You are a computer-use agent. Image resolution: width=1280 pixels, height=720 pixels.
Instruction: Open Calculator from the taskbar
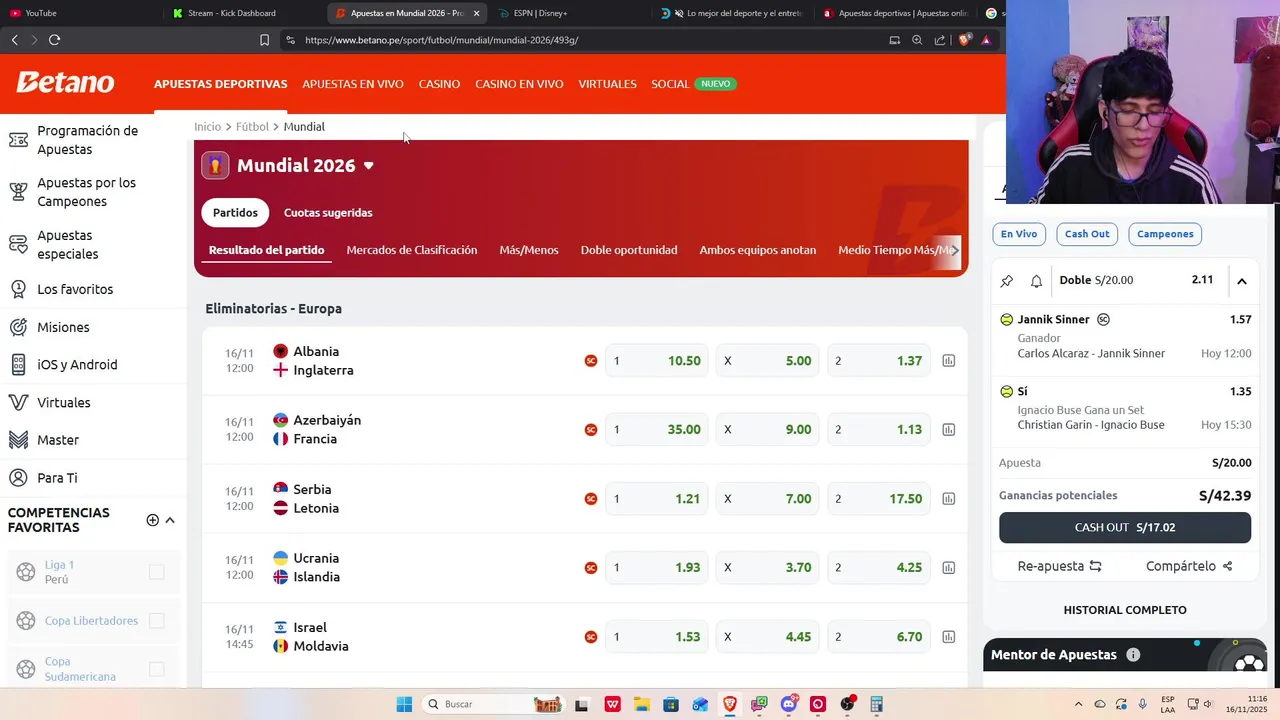tap(876, 704)
